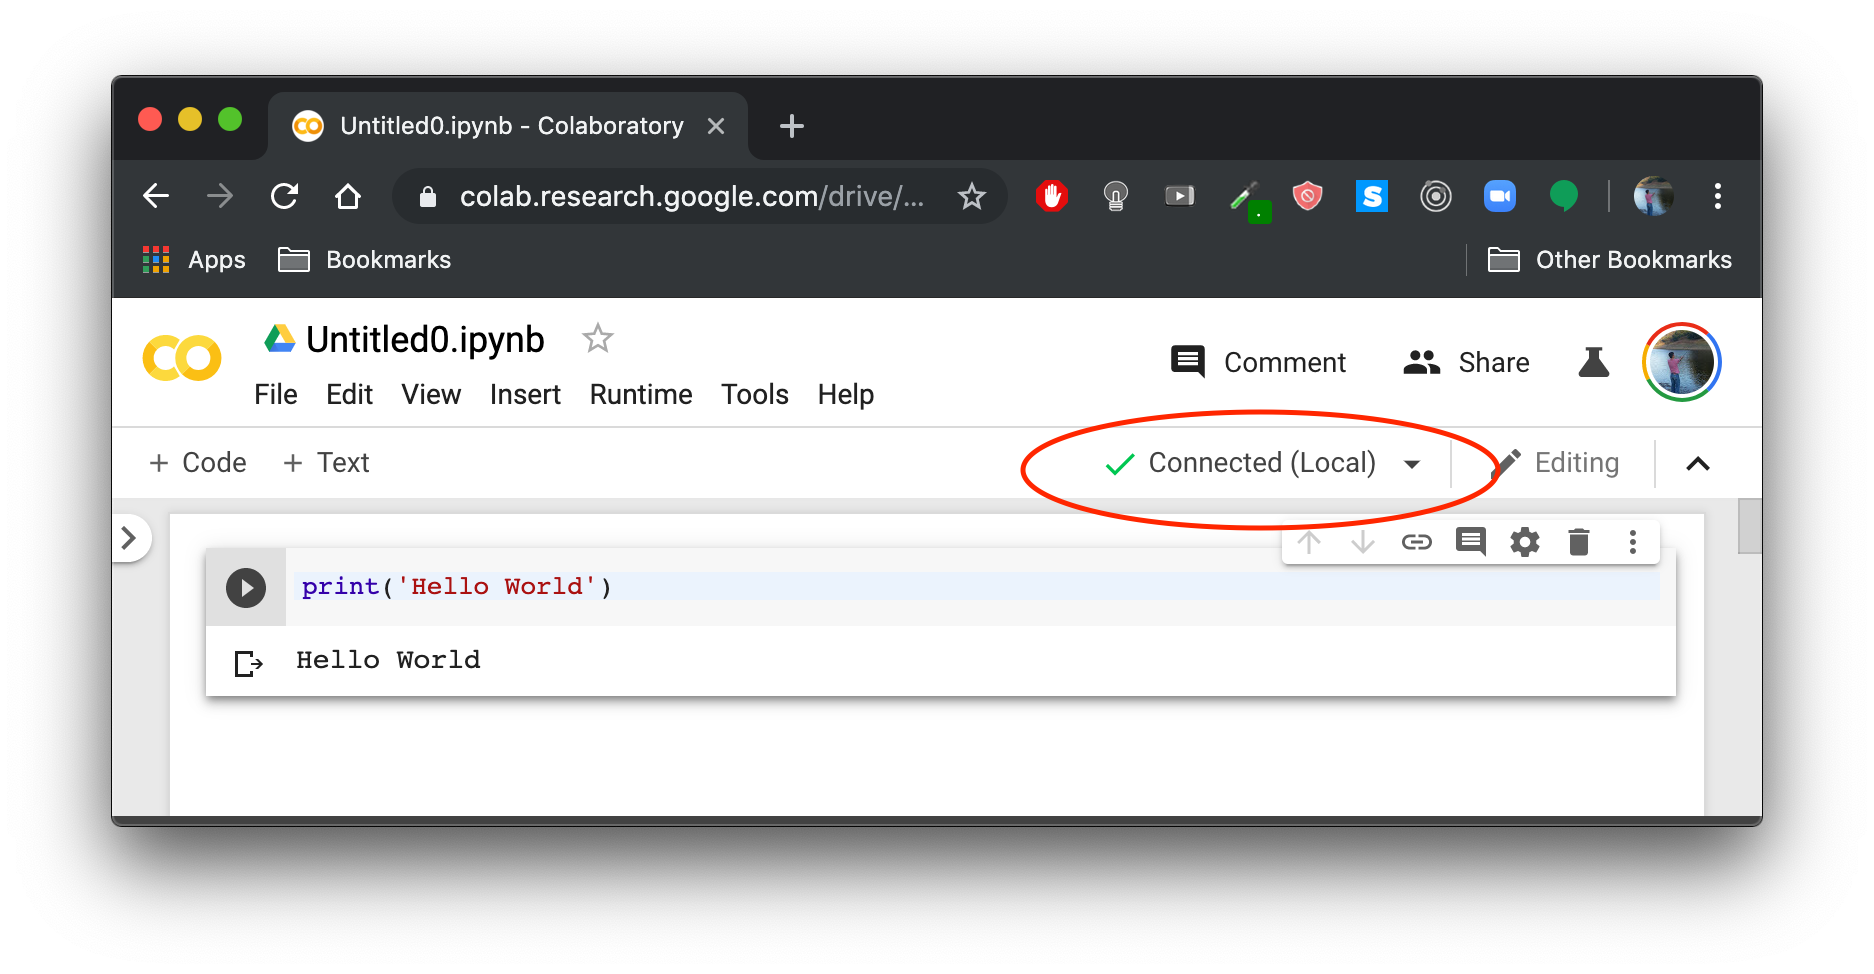The height and width of the screenshot is (974, 1874).
Task: Open Bookmarks folder
Action: tap(364, 260)
